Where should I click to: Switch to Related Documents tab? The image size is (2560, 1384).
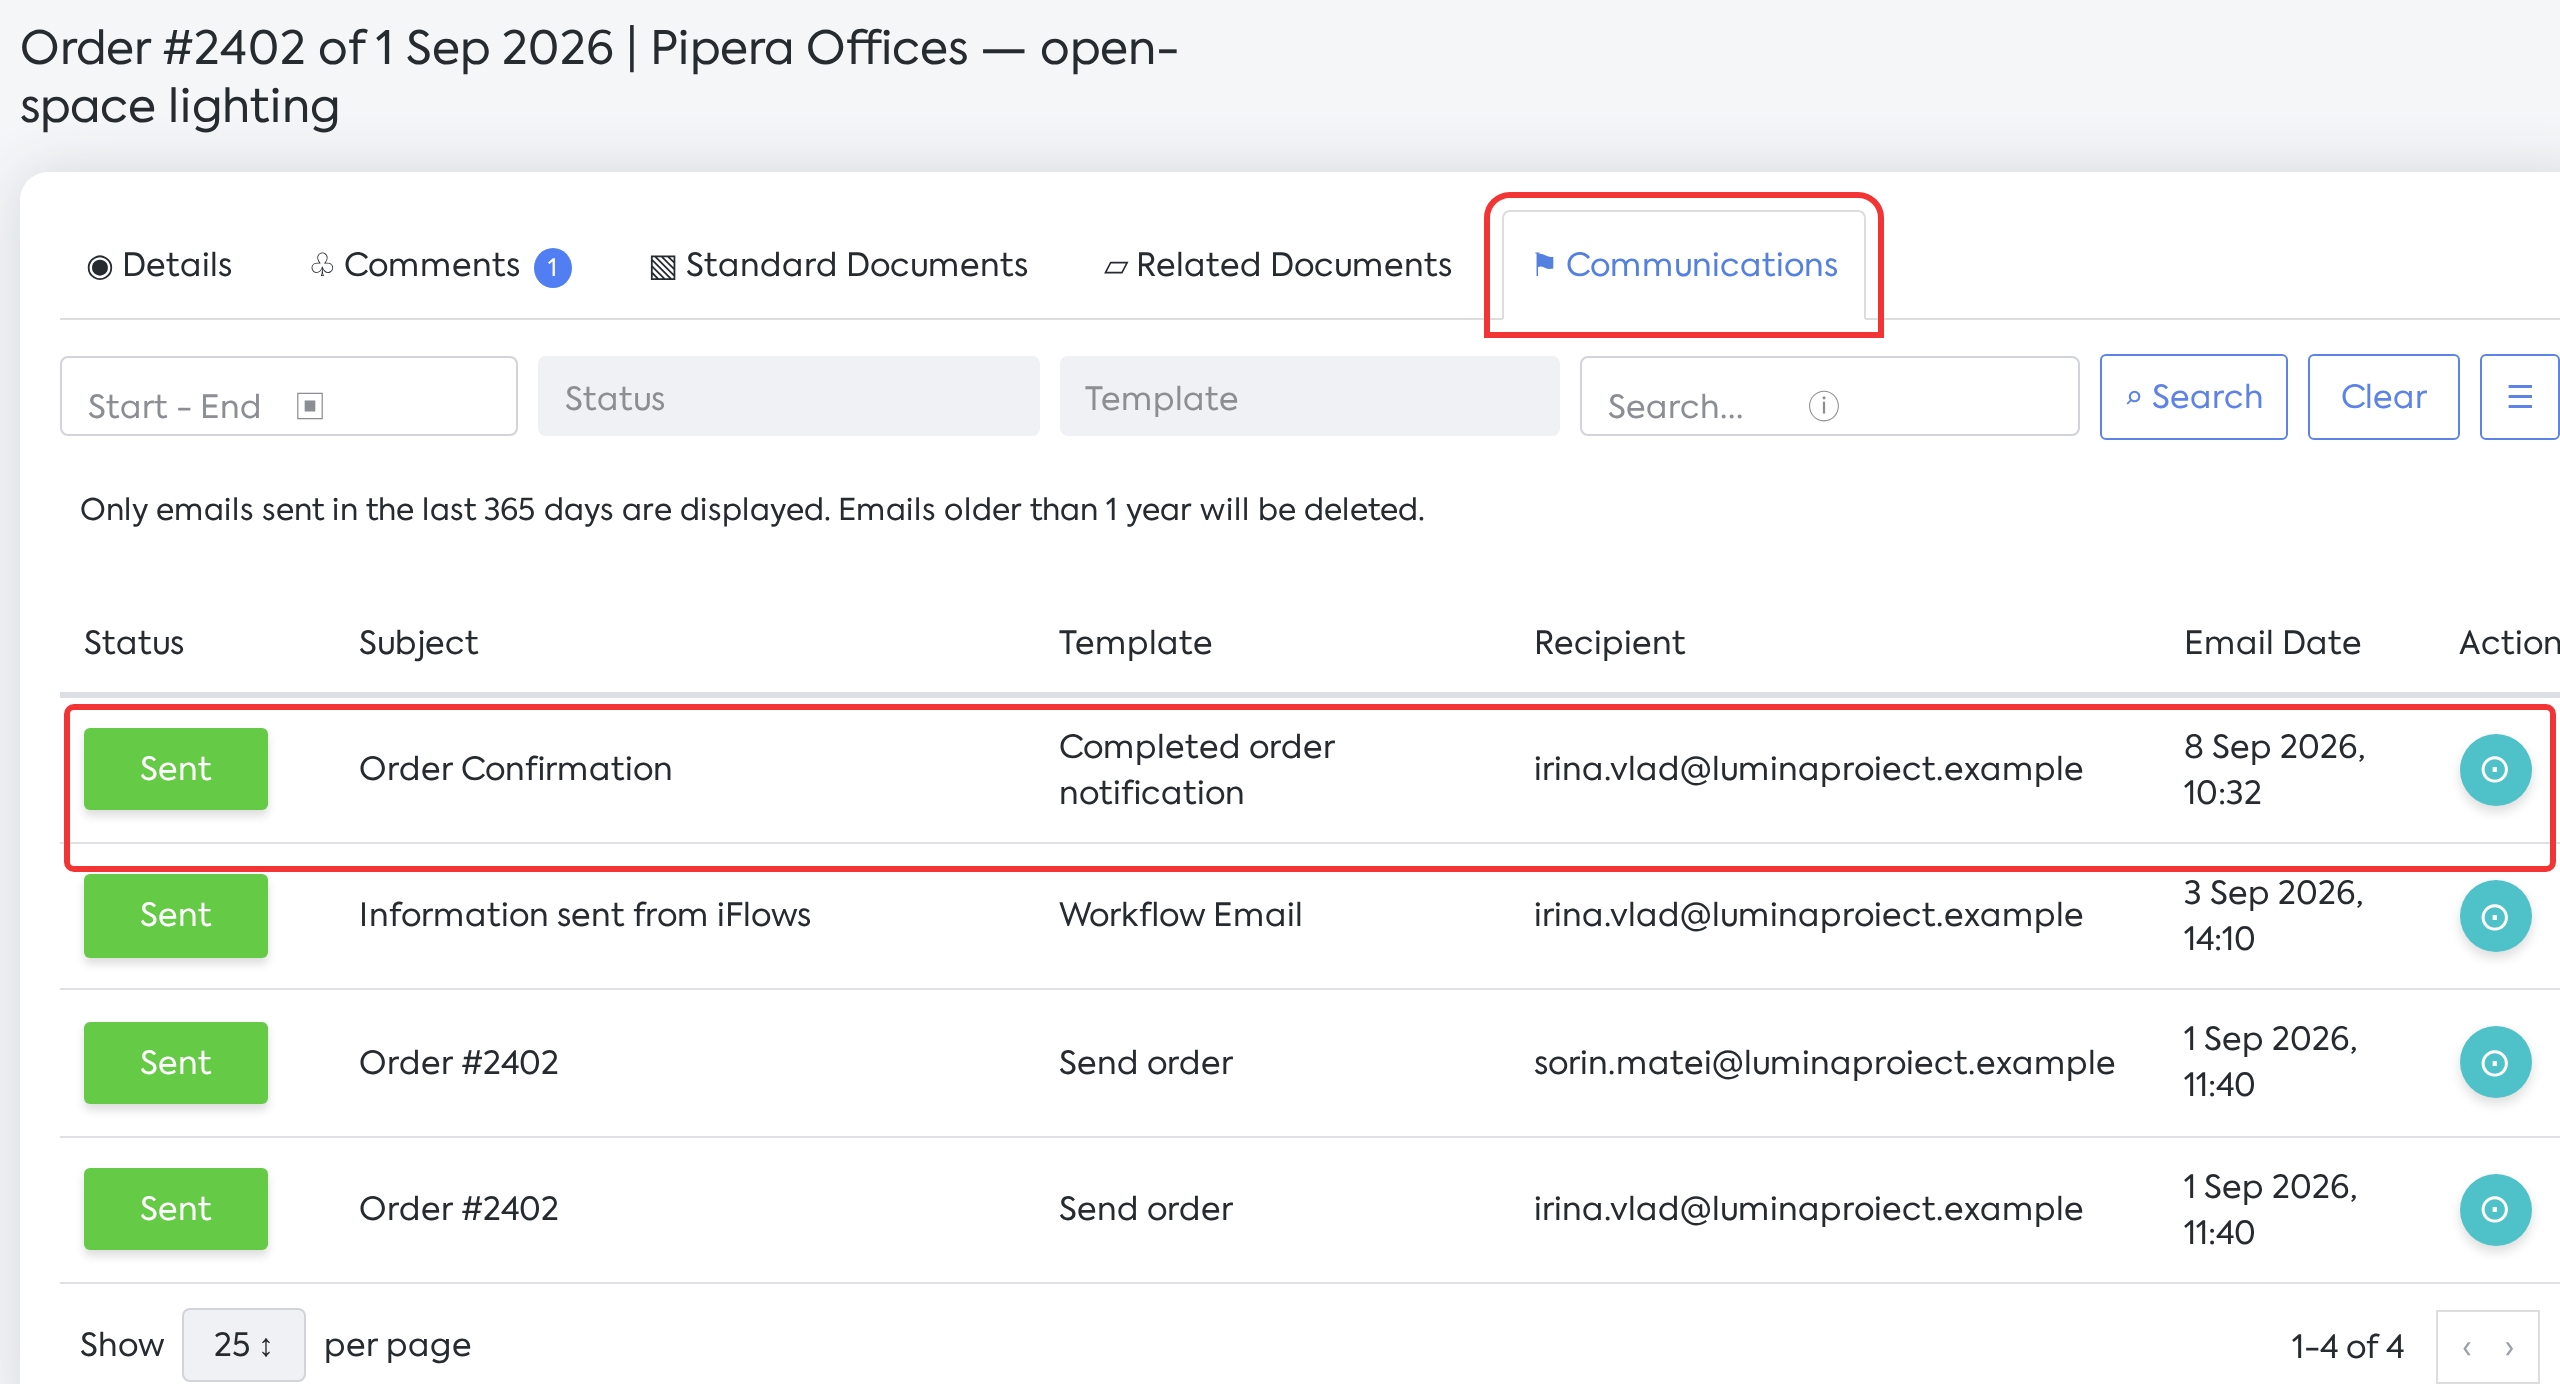point(1277,265)
